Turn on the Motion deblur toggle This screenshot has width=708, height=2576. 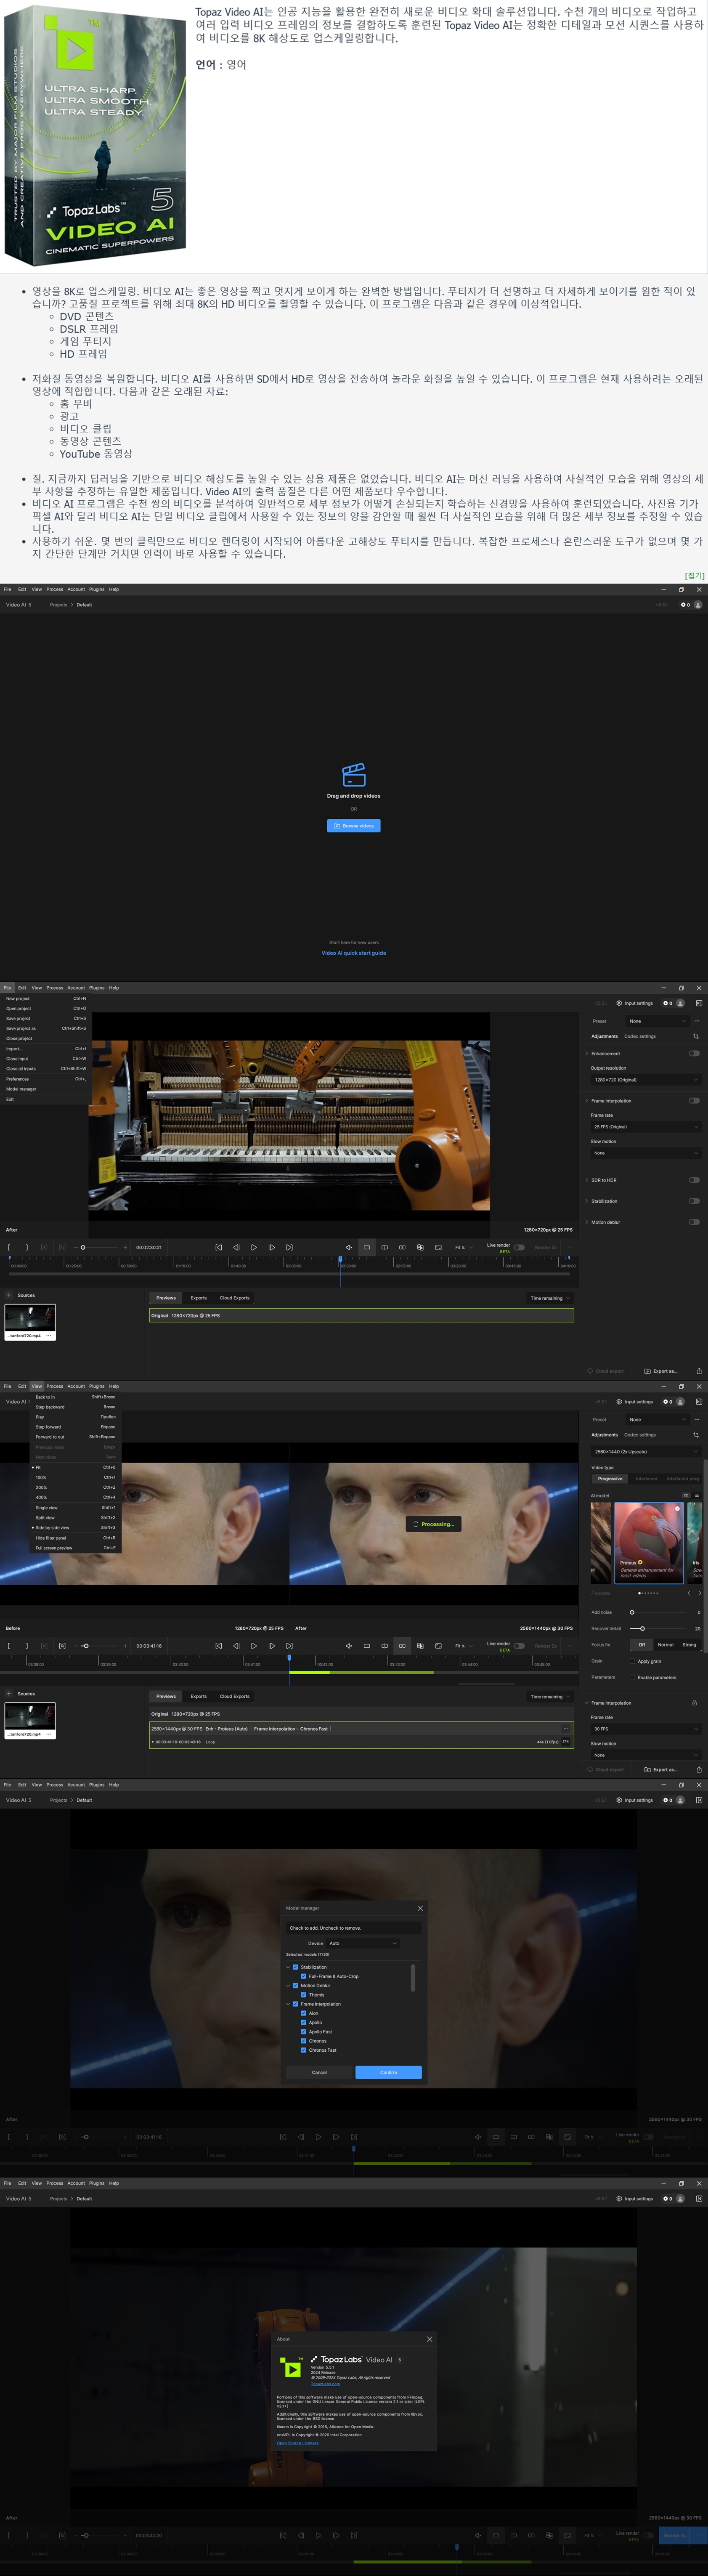(694, 1222)
